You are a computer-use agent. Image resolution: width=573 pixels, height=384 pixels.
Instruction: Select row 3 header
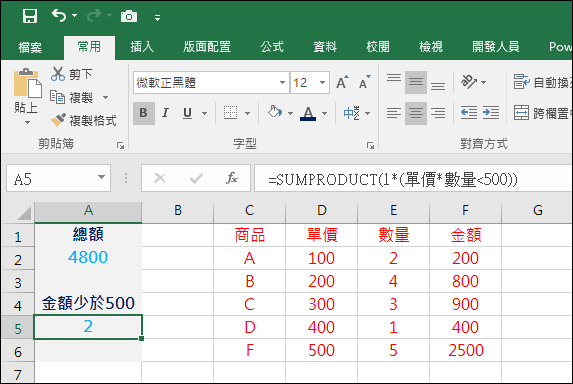click(x=18, y=282)
